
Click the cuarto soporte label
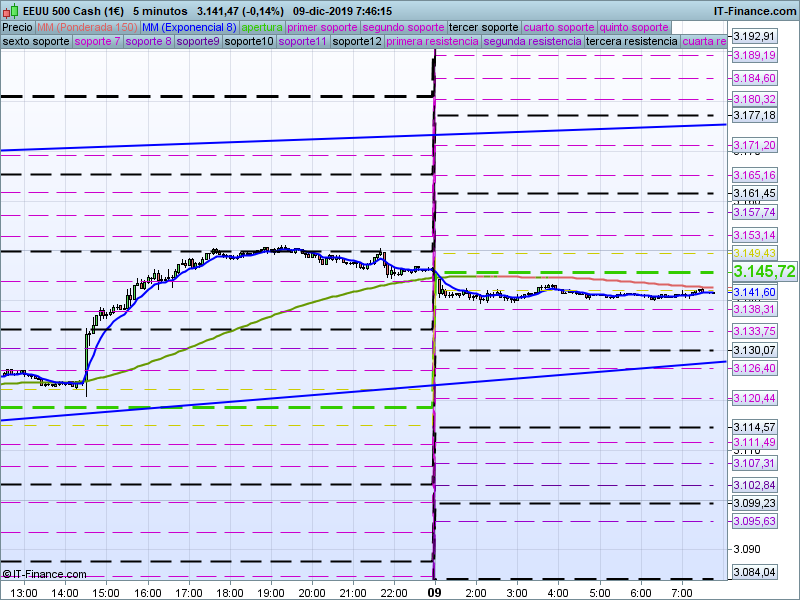click(559, 27)
